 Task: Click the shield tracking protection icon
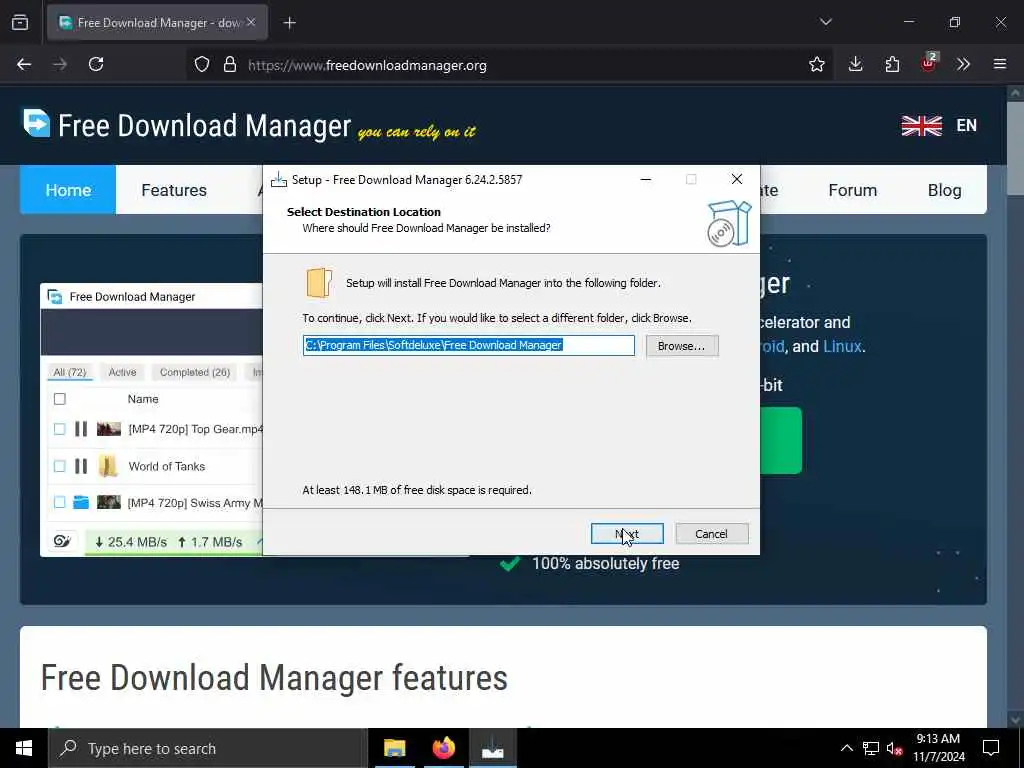(202, 65)
